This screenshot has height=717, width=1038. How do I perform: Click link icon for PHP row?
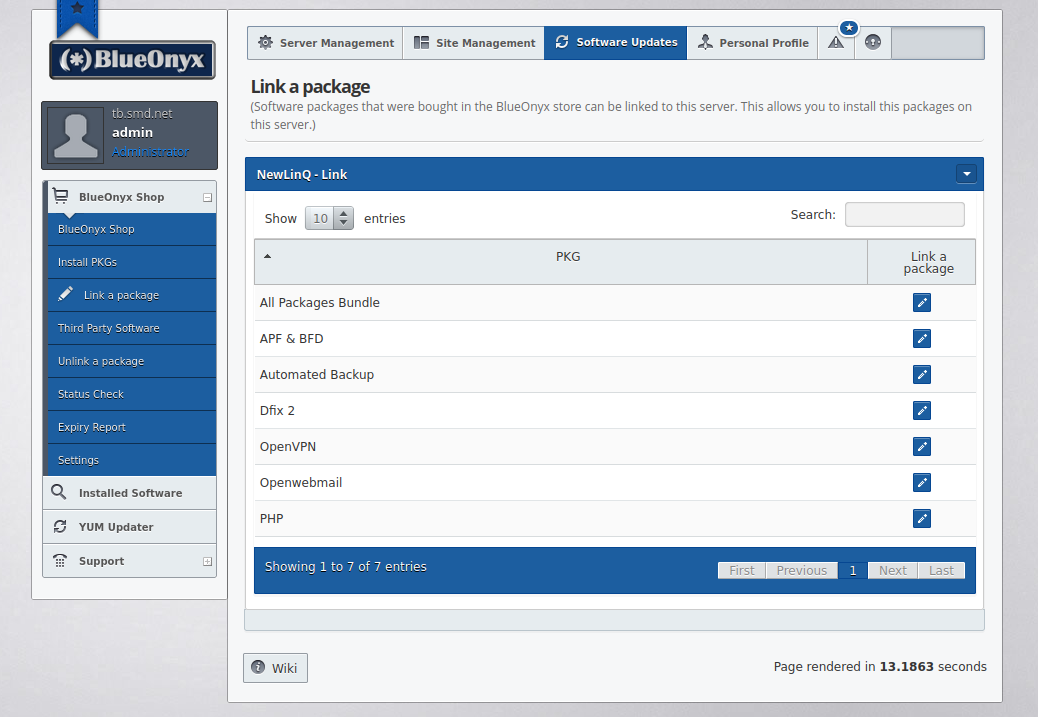click(x=921, y=519)
